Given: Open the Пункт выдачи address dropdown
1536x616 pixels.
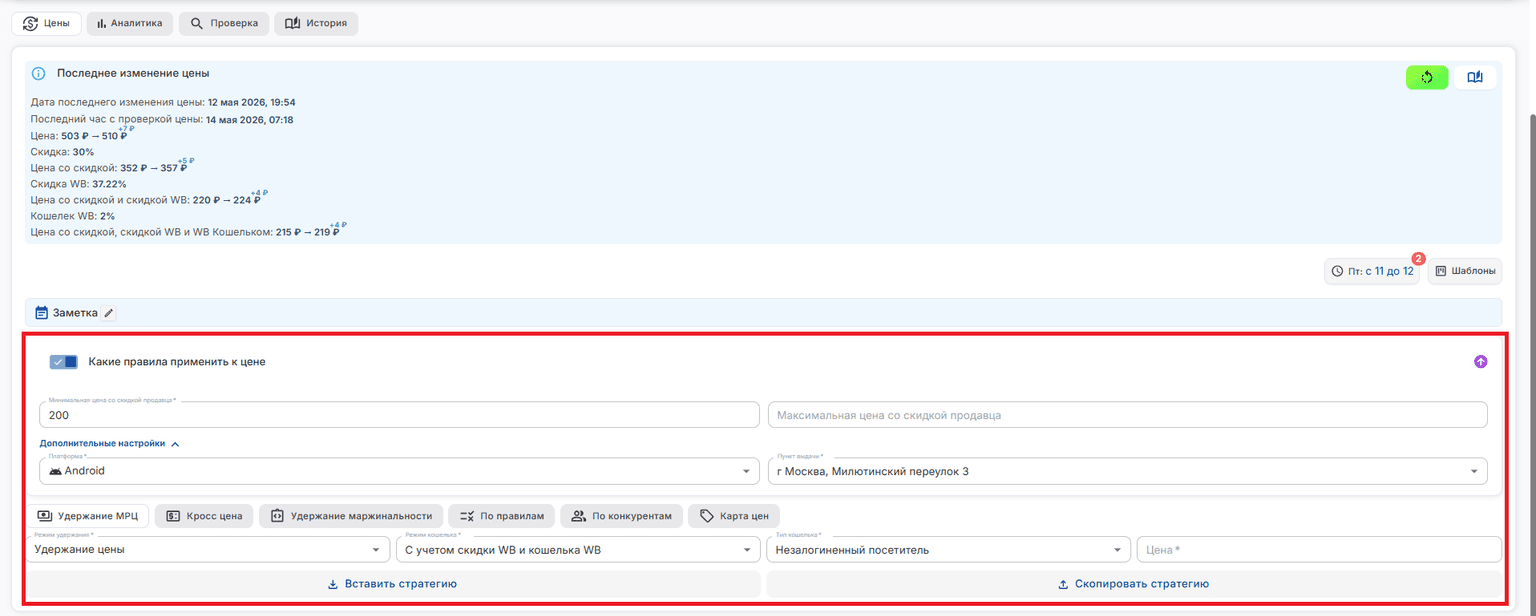Looking at the screenshot, I should pos(1127,471).
